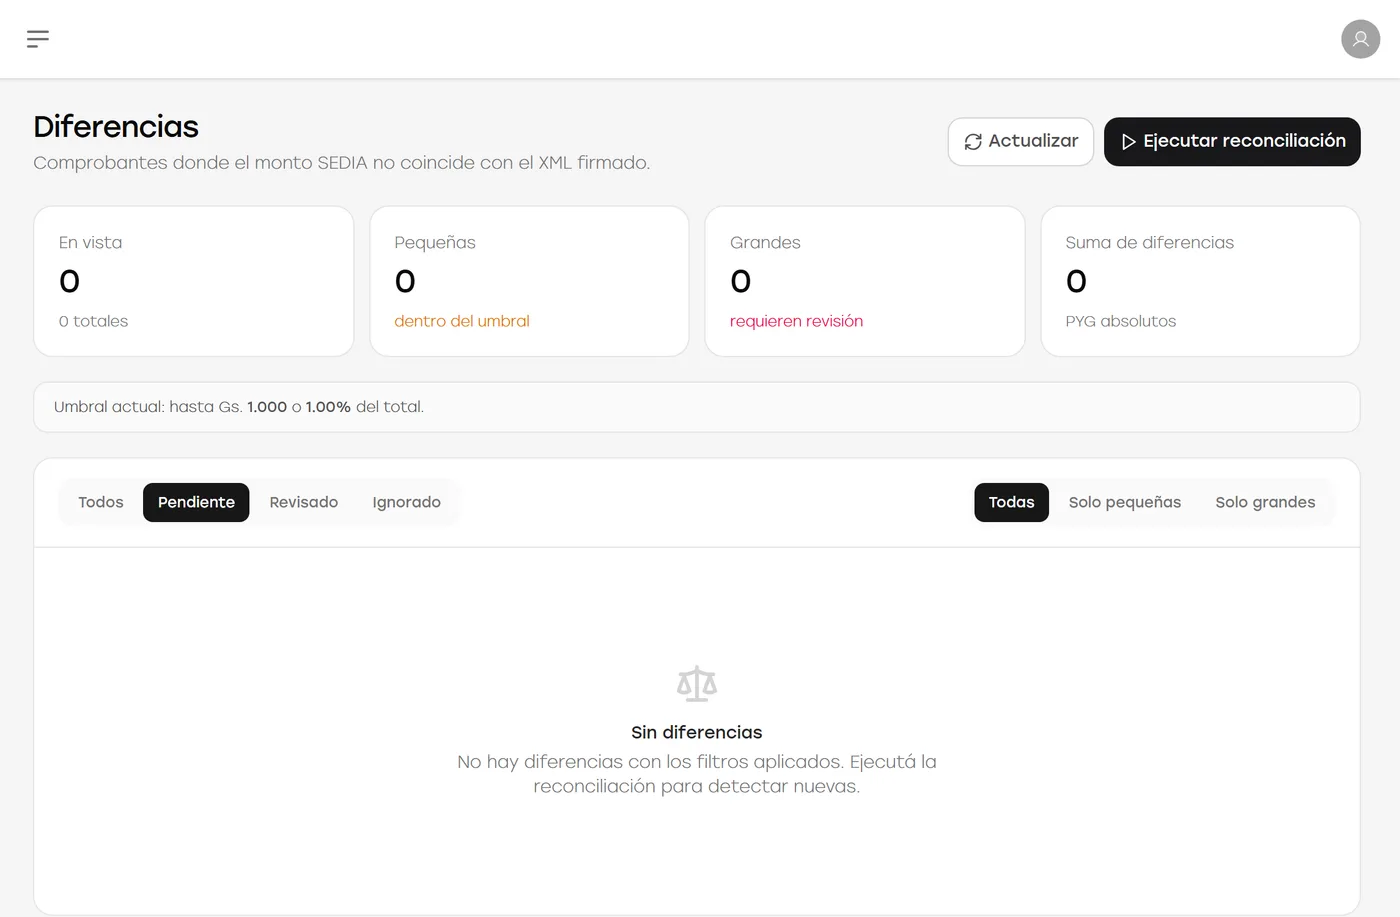
Task: Click the 'Umbral actual' threshold text
Action: tap(239, 407)
